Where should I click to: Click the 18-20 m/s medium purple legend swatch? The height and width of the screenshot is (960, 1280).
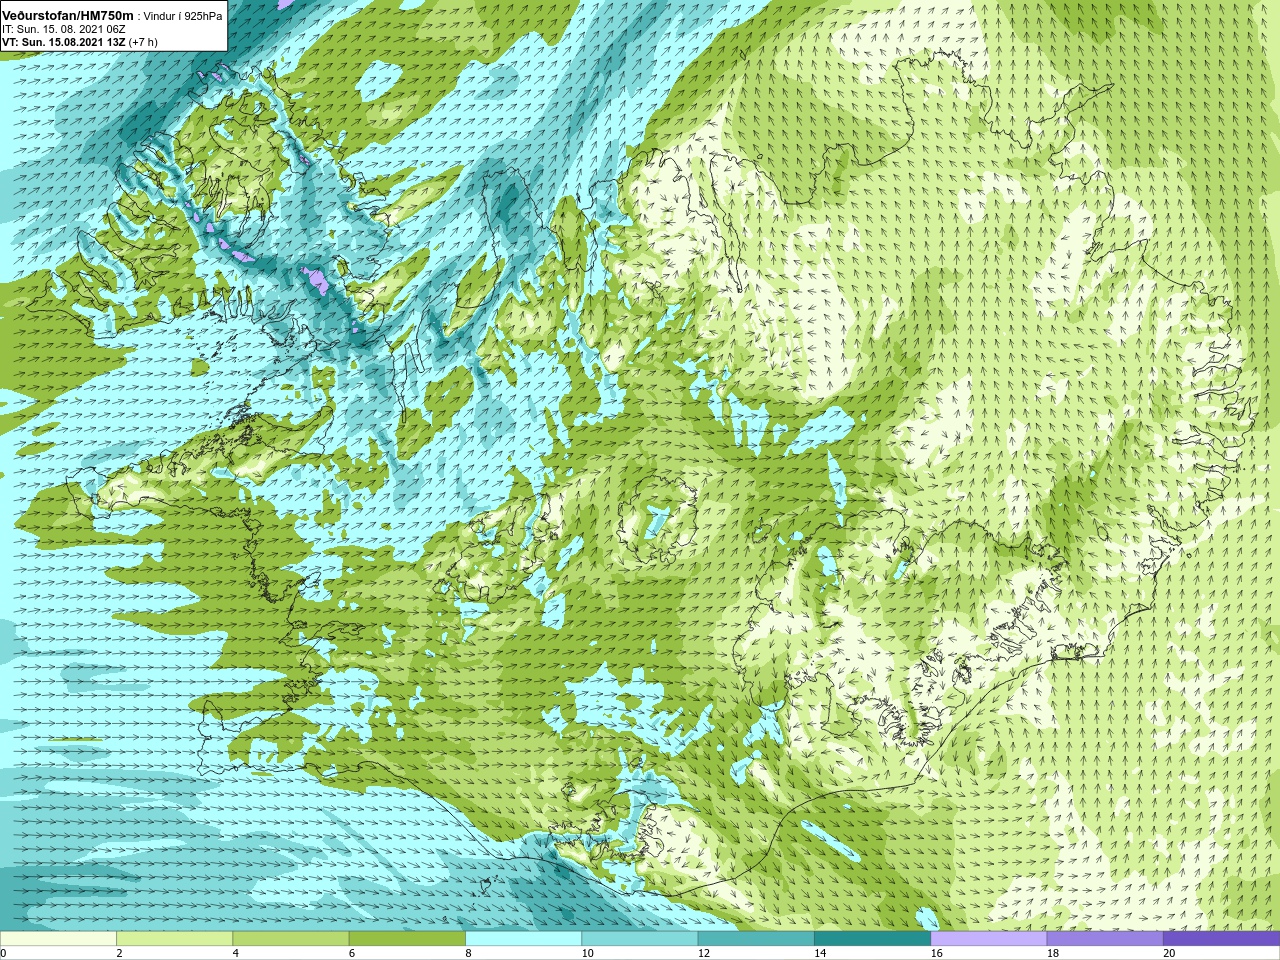(x=1104, y=939)
